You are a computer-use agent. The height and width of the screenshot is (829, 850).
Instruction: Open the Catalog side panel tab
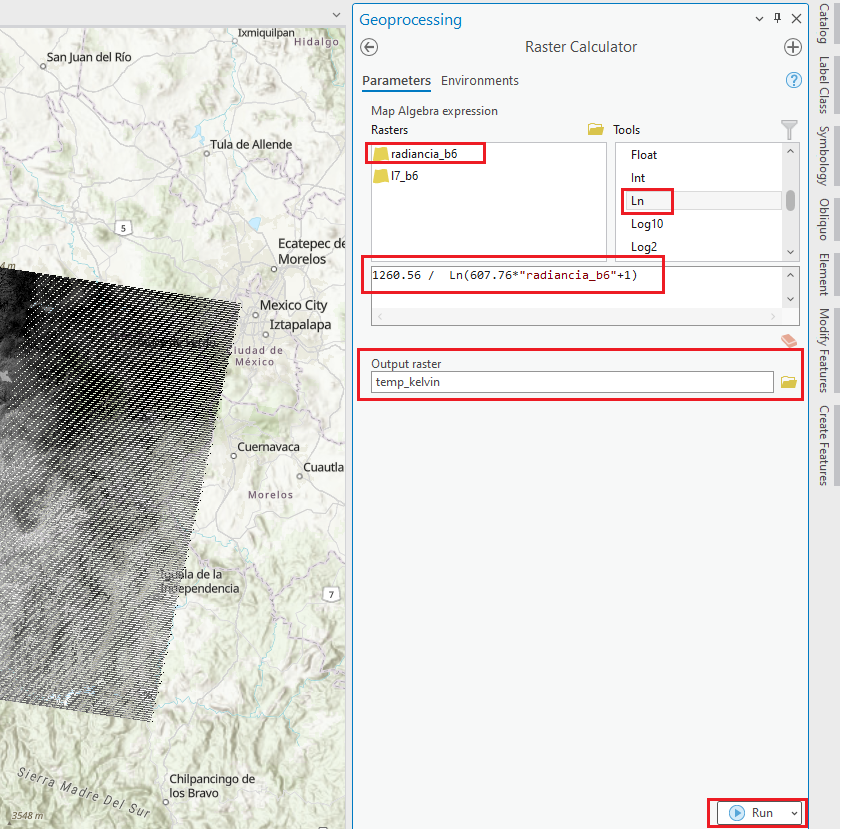[x=823, y=25]
